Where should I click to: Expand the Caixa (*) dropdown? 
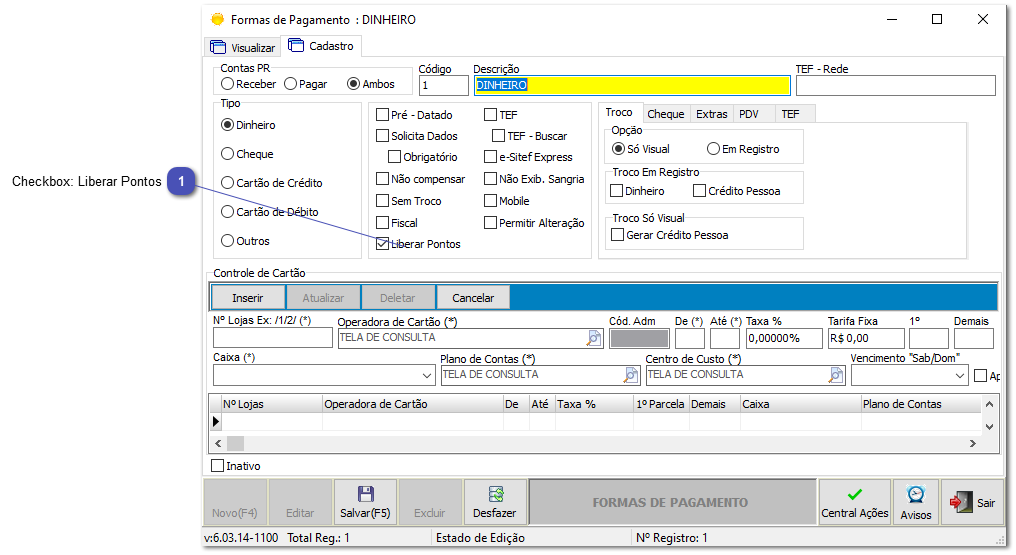point(426,375)
